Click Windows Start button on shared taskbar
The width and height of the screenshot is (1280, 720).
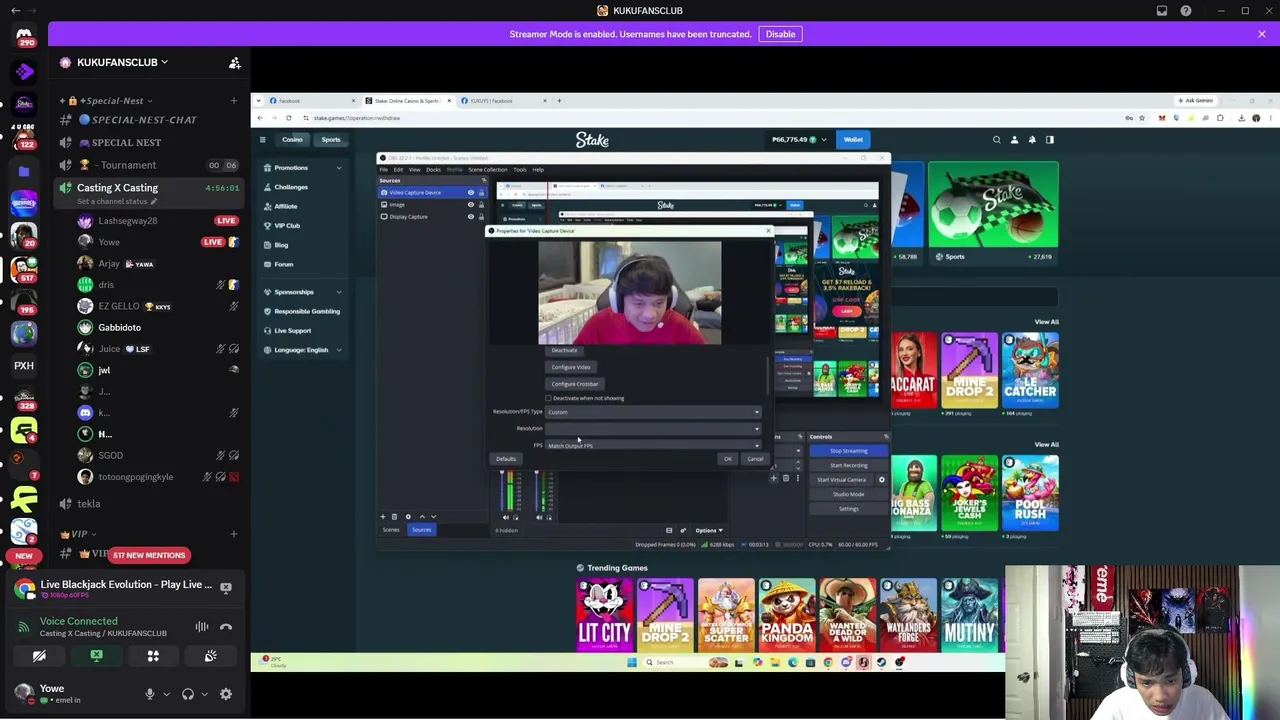point(632,662)
